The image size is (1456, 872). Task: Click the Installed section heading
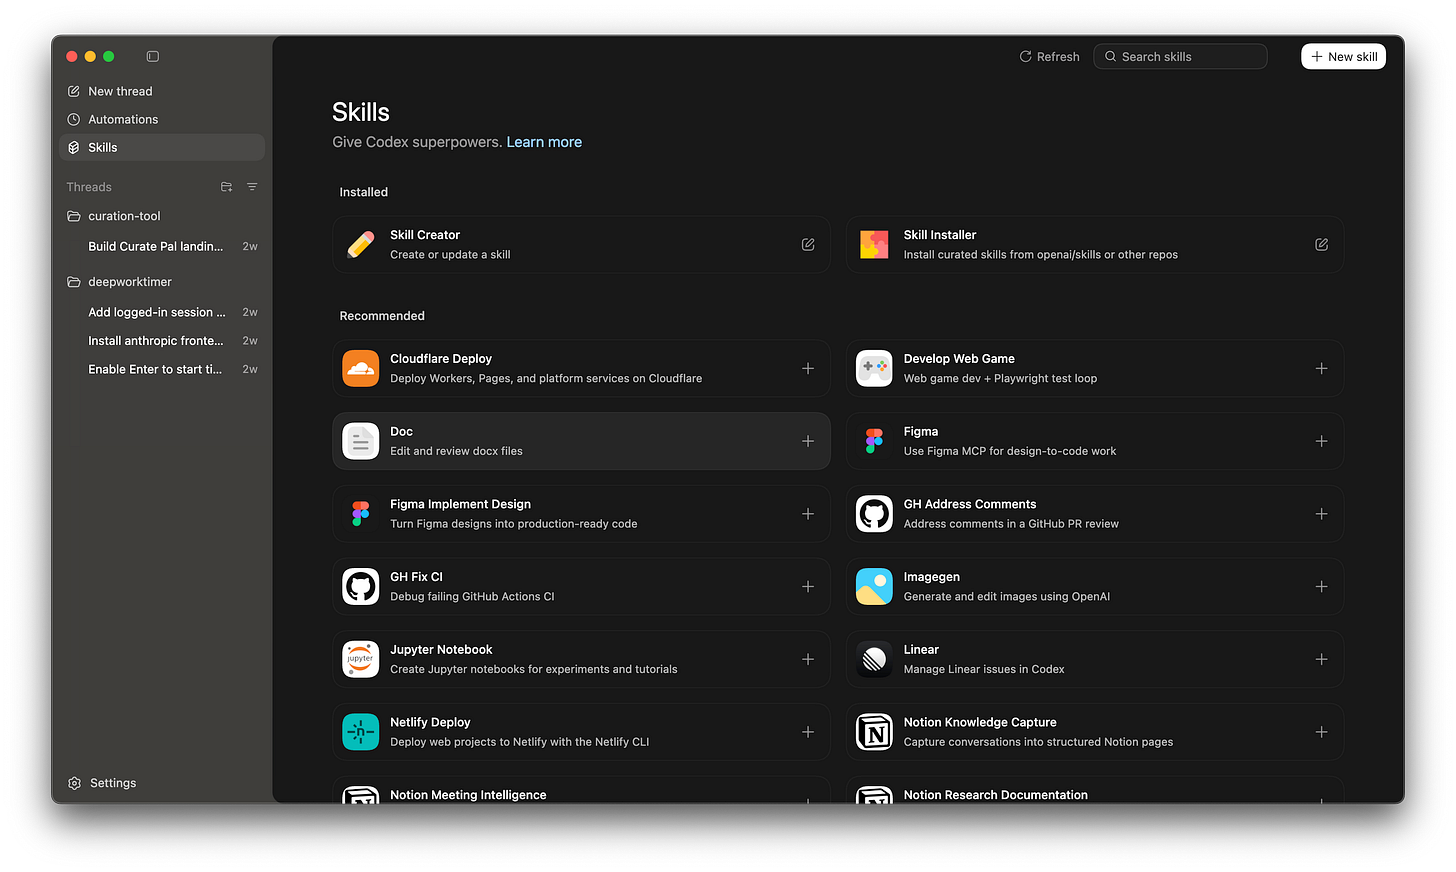364,192
